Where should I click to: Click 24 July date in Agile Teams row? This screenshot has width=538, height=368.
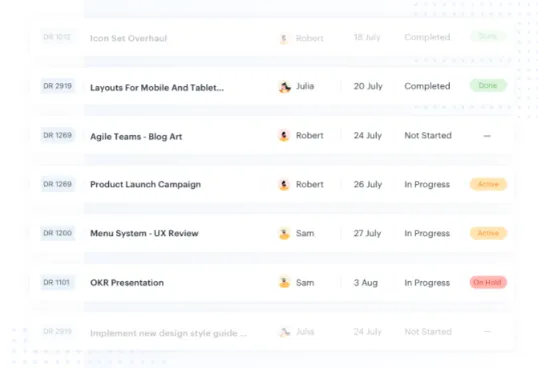pyautogui.click(x=368, y=135)
